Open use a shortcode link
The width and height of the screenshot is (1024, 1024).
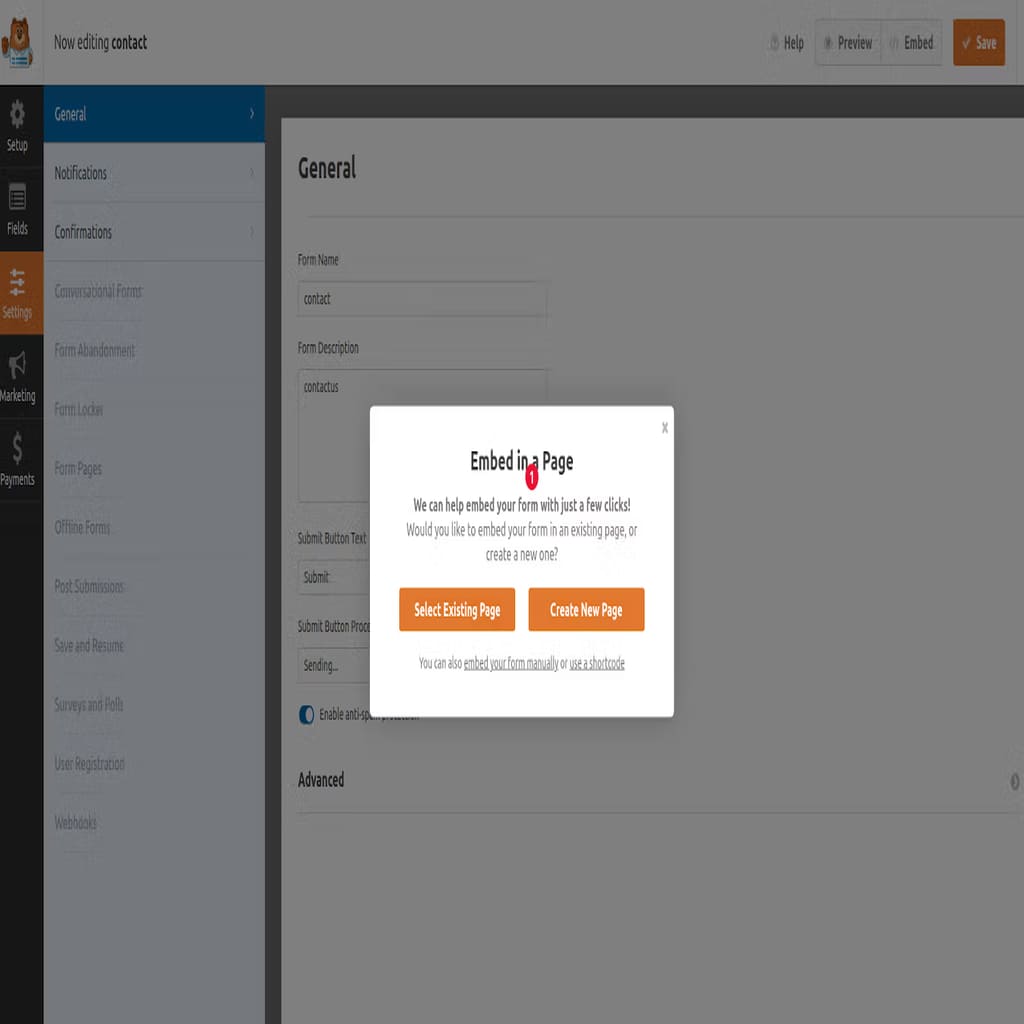[x=597, y=664]
